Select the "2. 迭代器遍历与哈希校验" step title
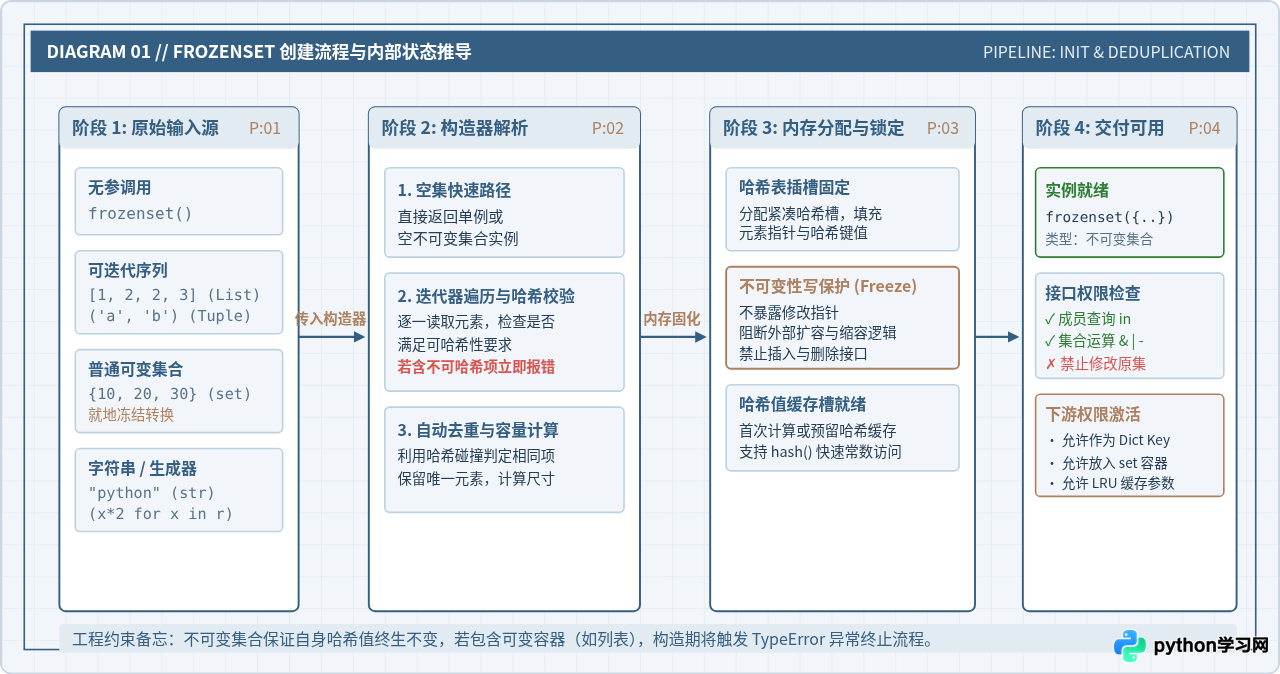 486,297
